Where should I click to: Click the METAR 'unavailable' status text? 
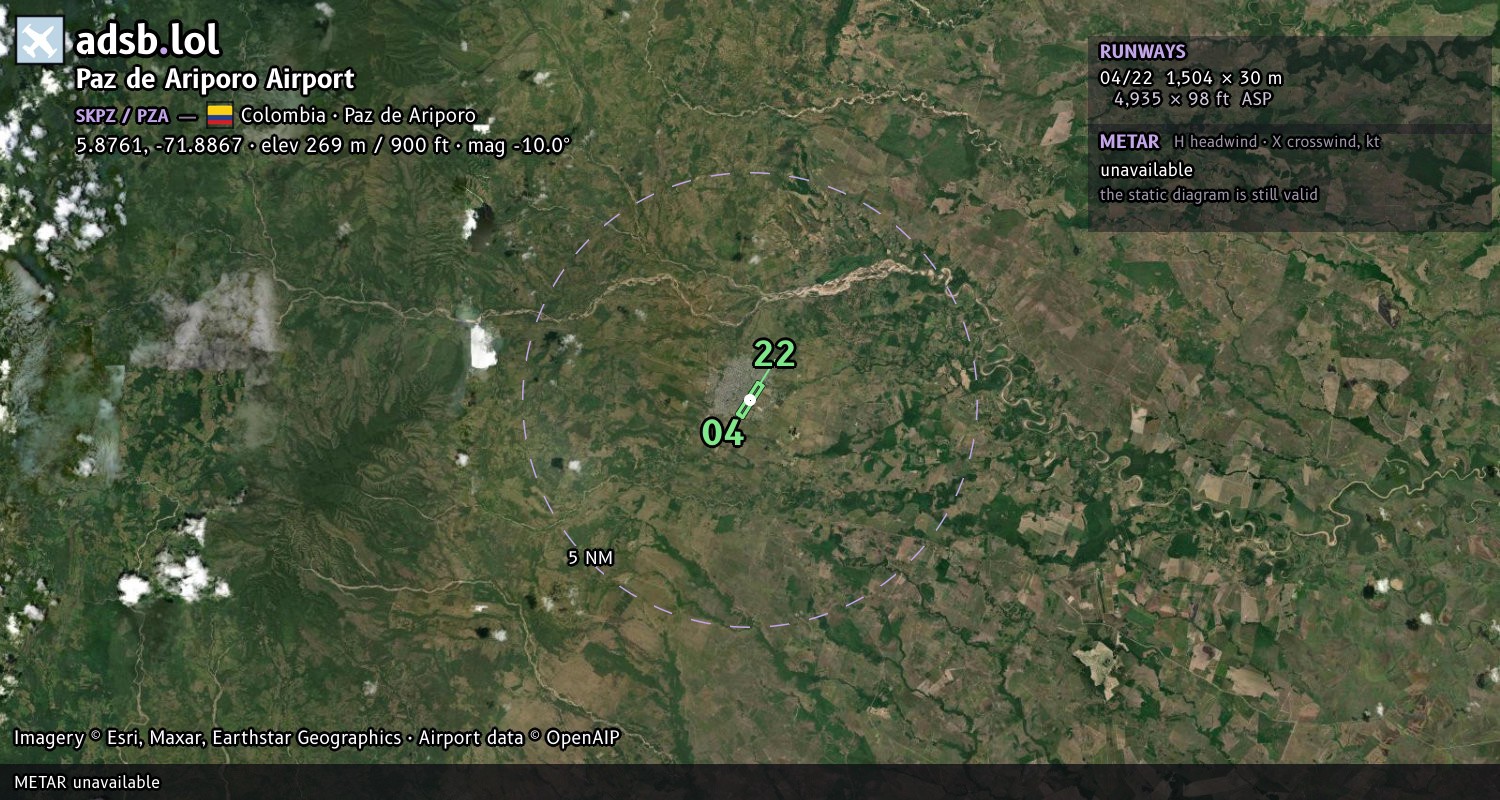[x=1146, y=170]
